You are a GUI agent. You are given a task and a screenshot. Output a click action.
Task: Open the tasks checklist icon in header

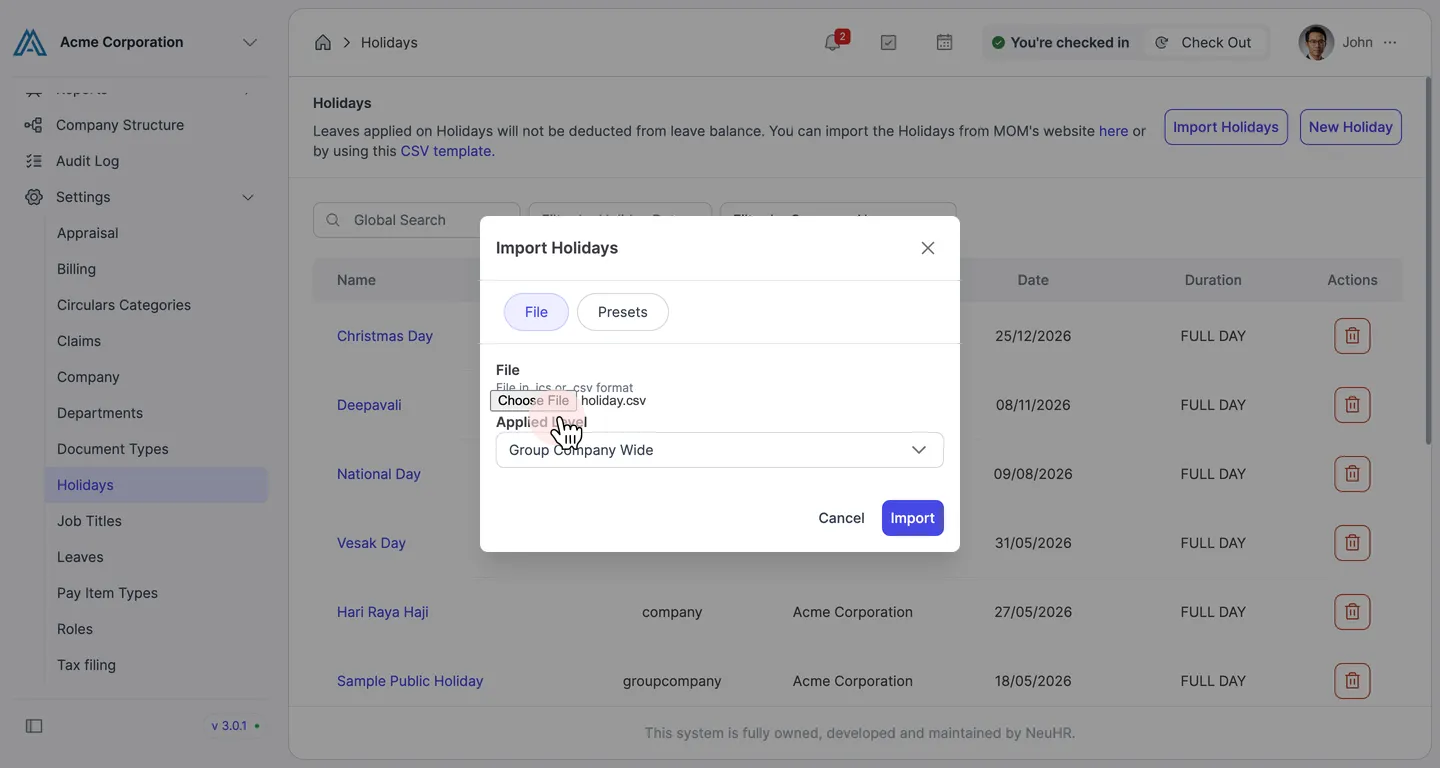coord(888,43)
